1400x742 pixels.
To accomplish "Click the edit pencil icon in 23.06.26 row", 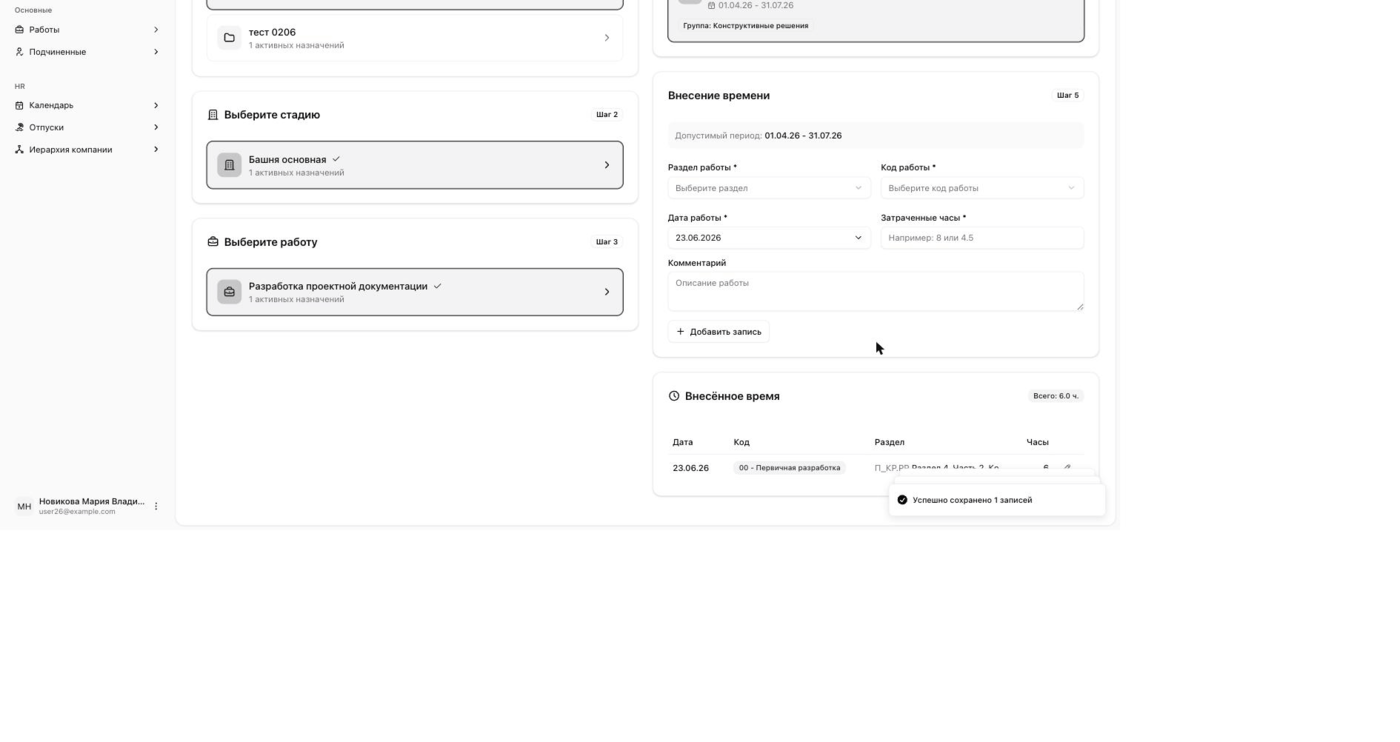I will (1067, 468).
